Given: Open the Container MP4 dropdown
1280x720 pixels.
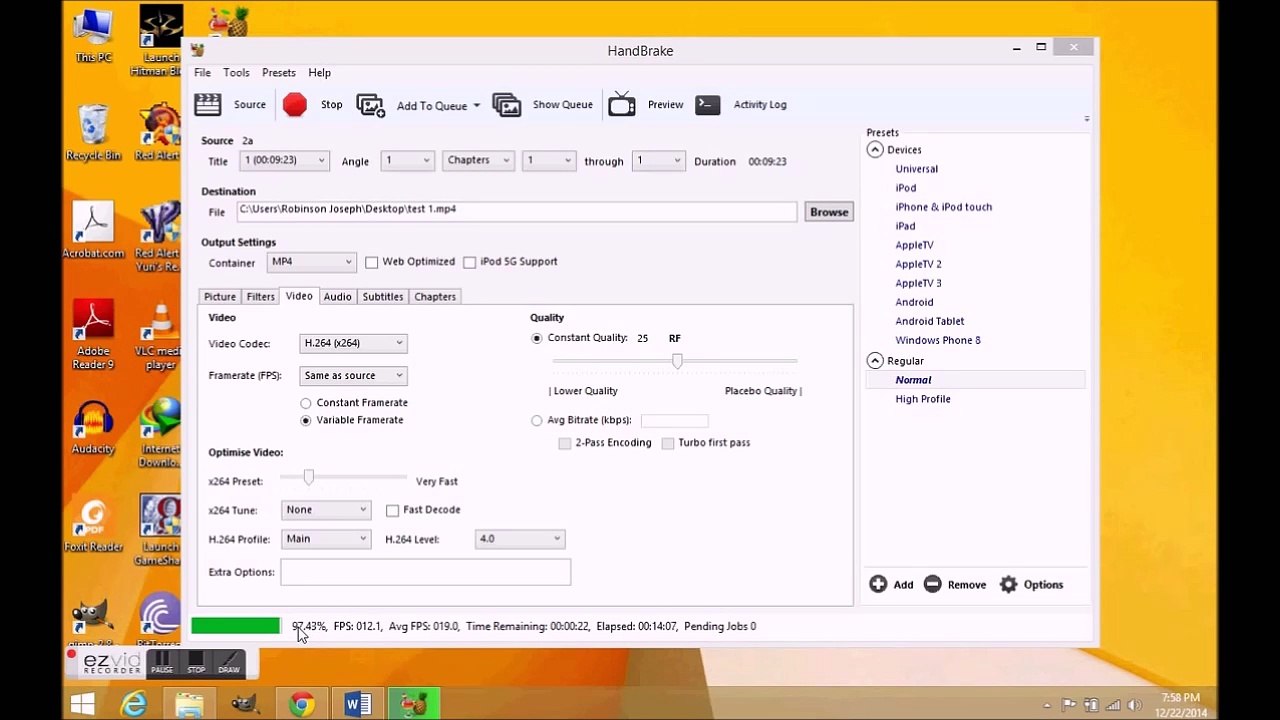Looking at the screenshot, I should pos(312,262).
